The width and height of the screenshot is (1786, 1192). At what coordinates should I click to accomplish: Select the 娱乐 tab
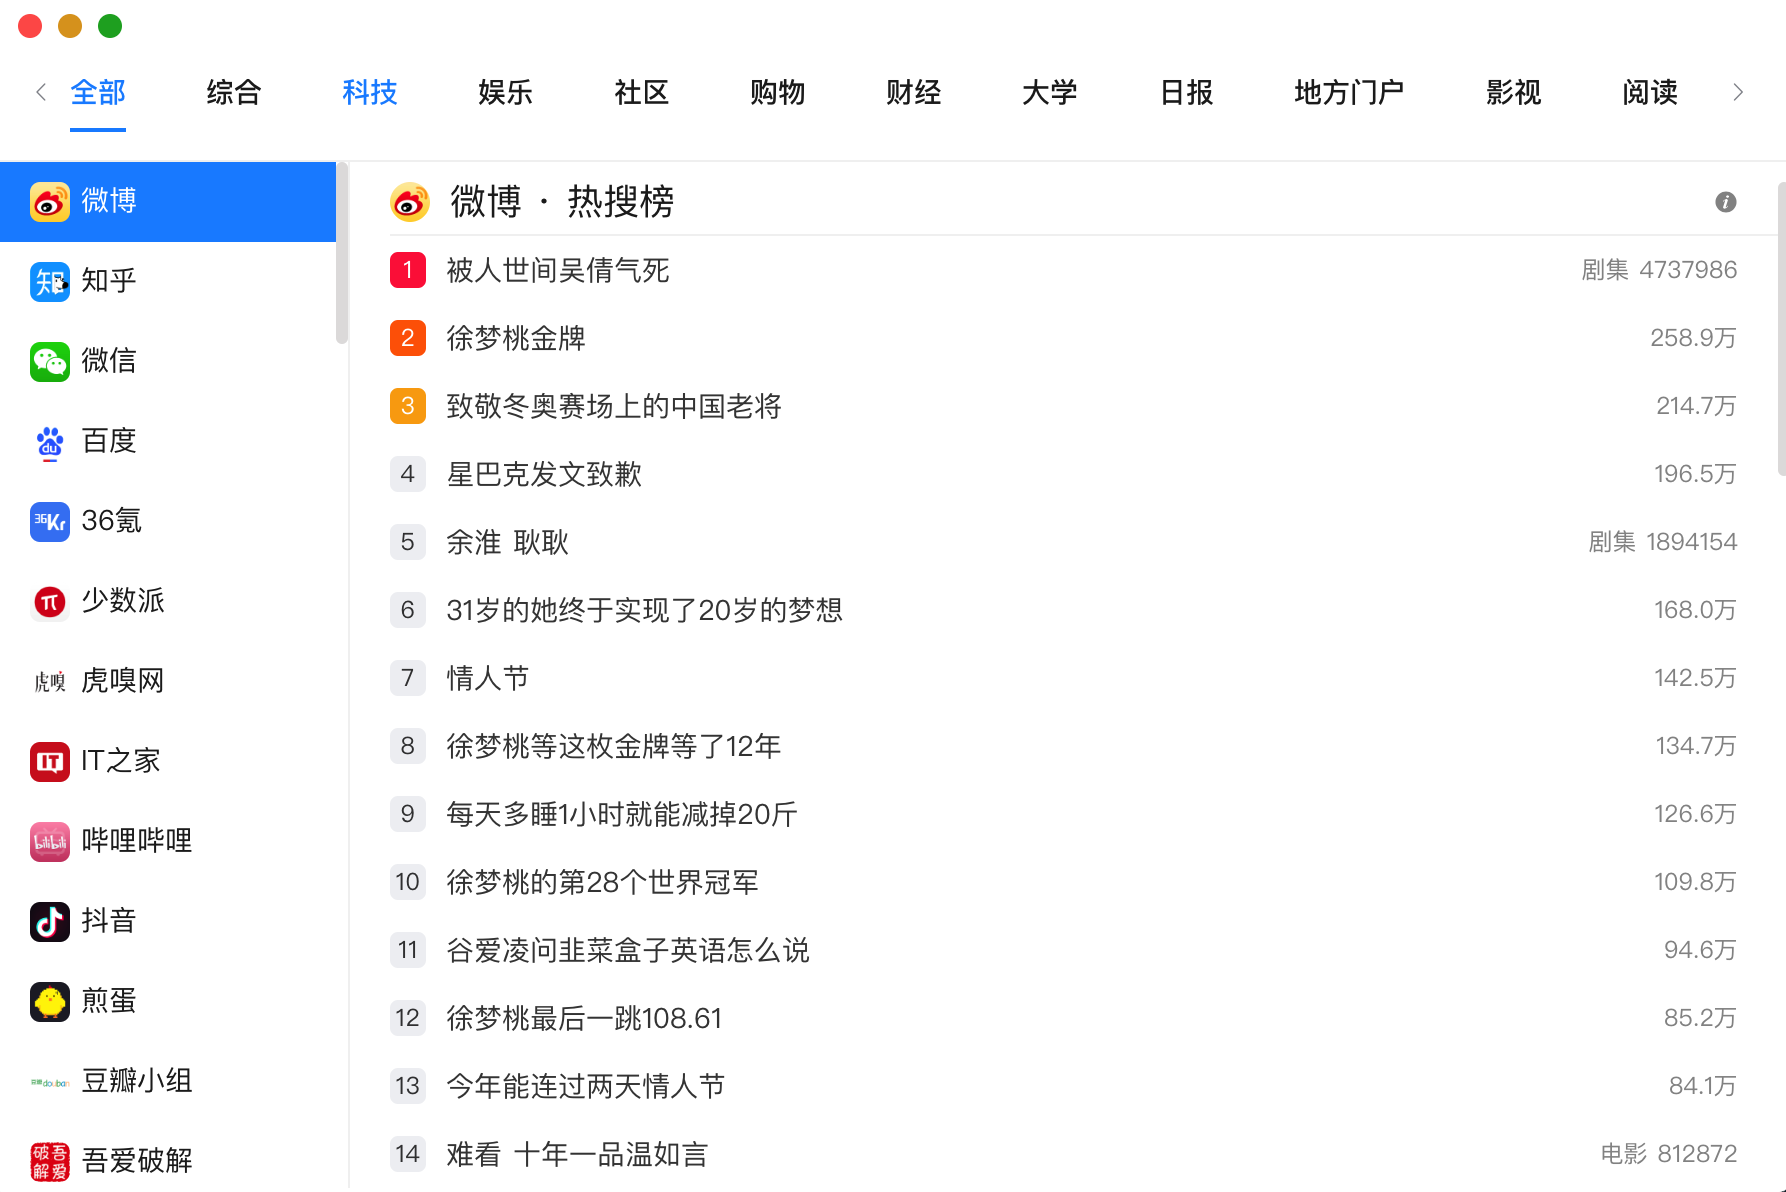[x=506, y=92]
